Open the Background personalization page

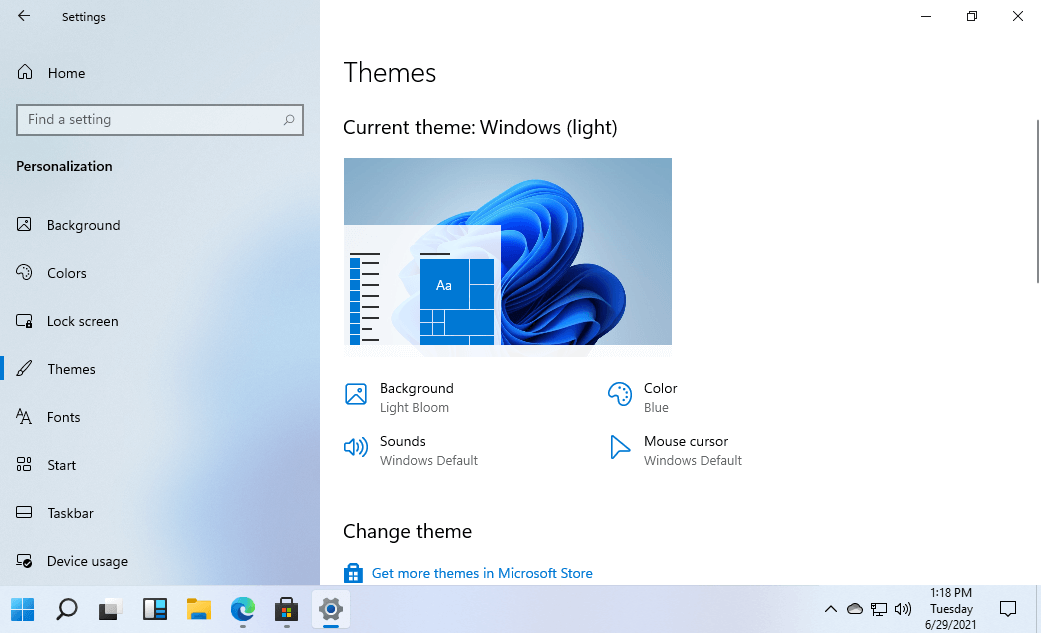[69, 225]
